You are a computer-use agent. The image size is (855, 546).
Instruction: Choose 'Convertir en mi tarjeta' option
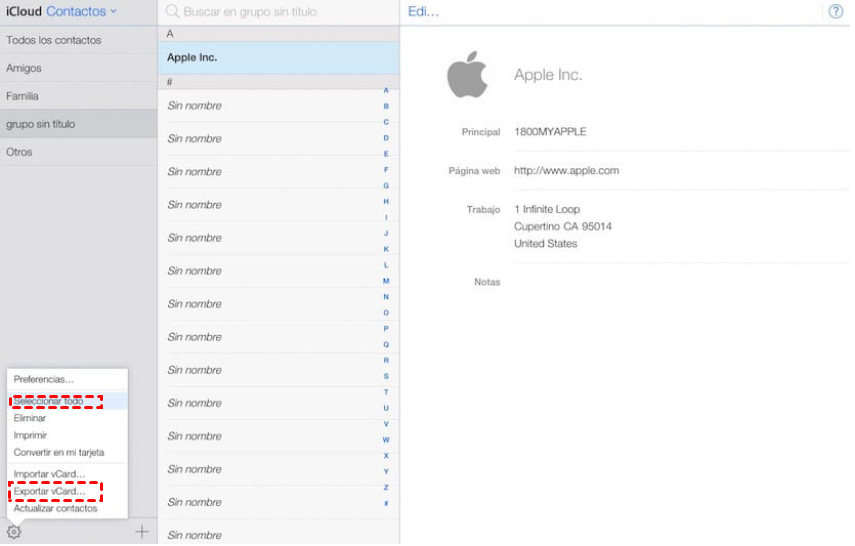[x=59, y=452]
